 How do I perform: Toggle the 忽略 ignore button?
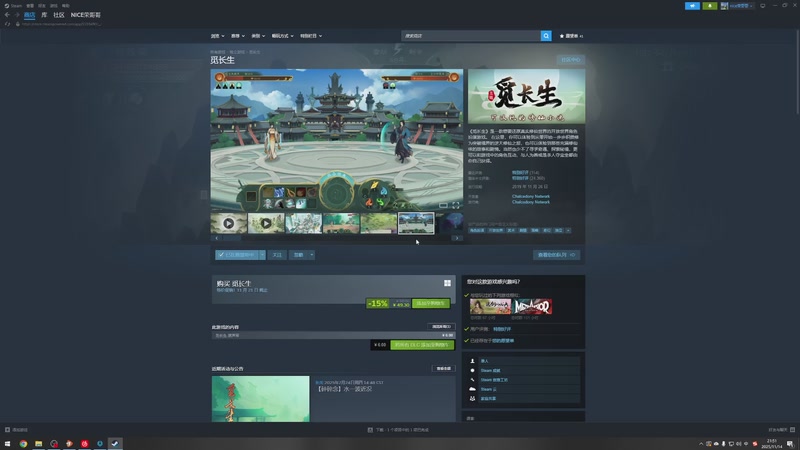(x=298, y=255)
